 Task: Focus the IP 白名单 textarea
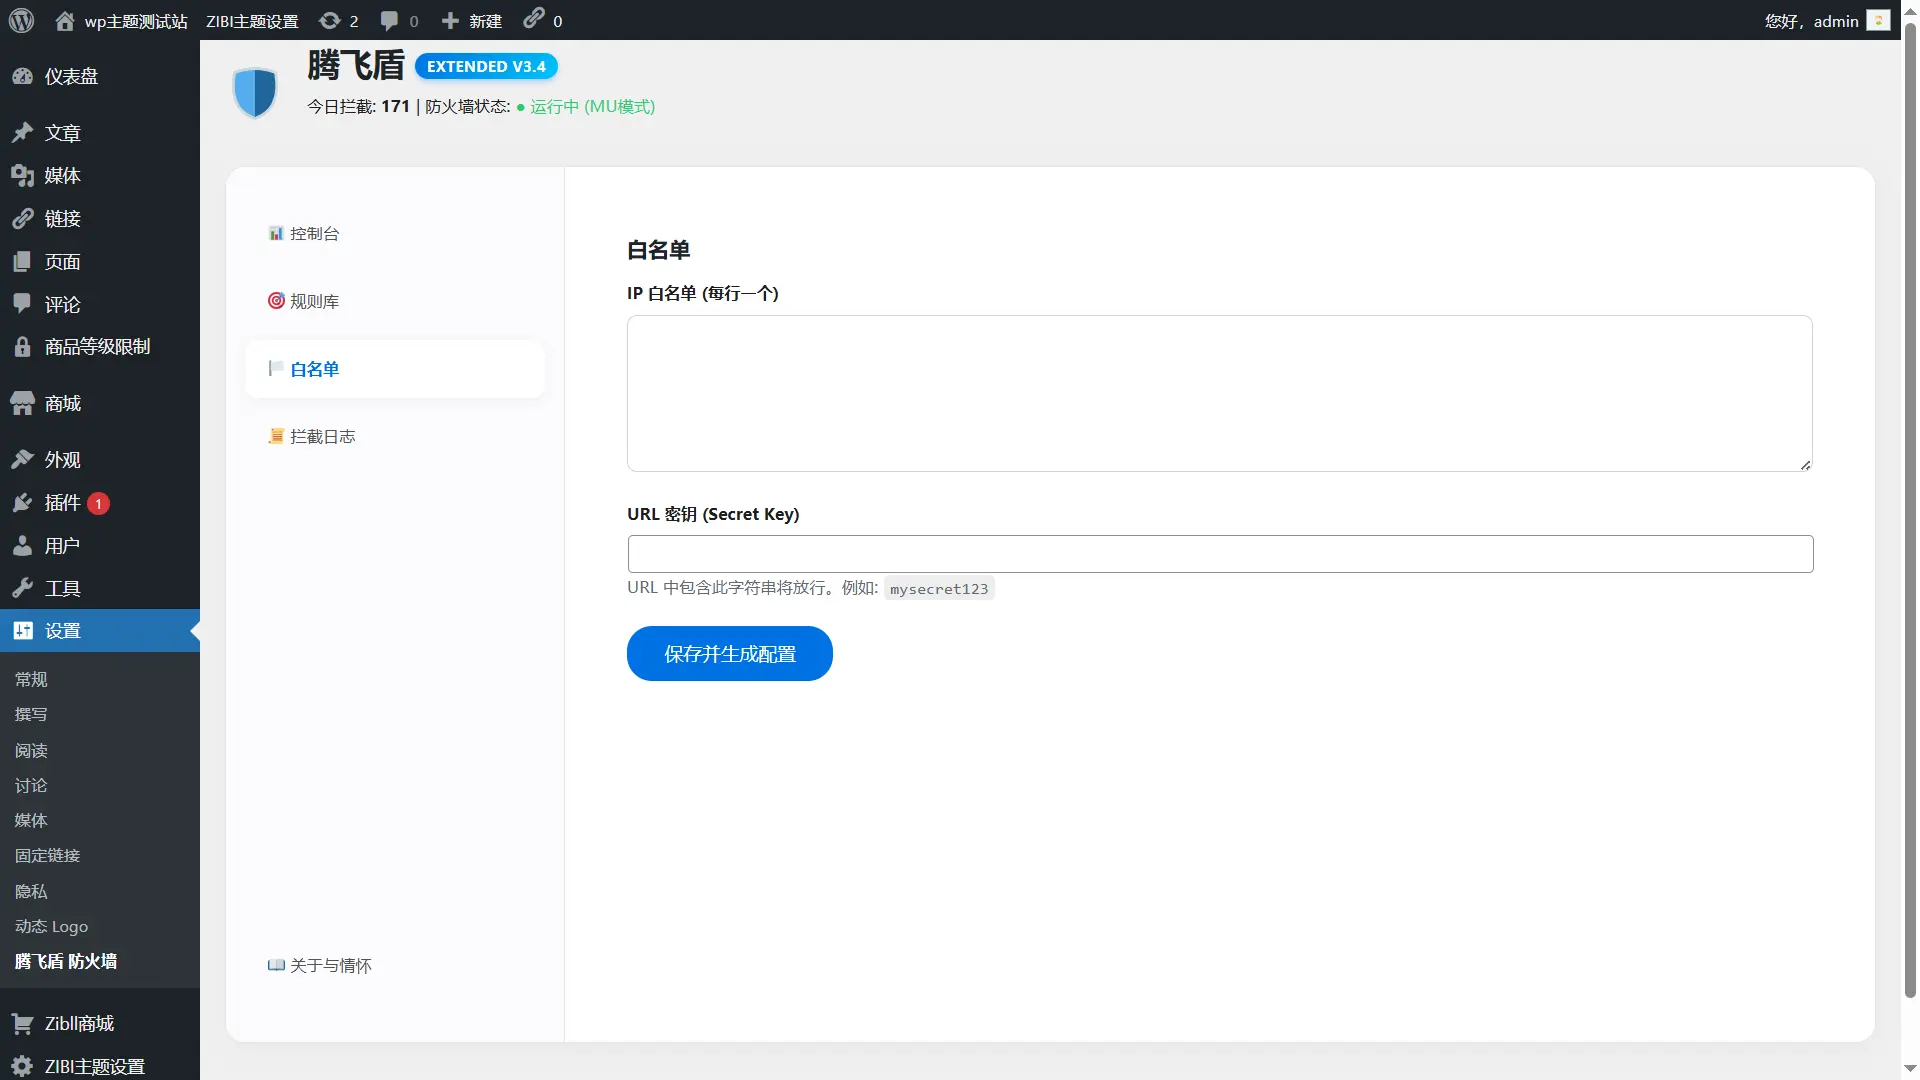click(1219, 393)
